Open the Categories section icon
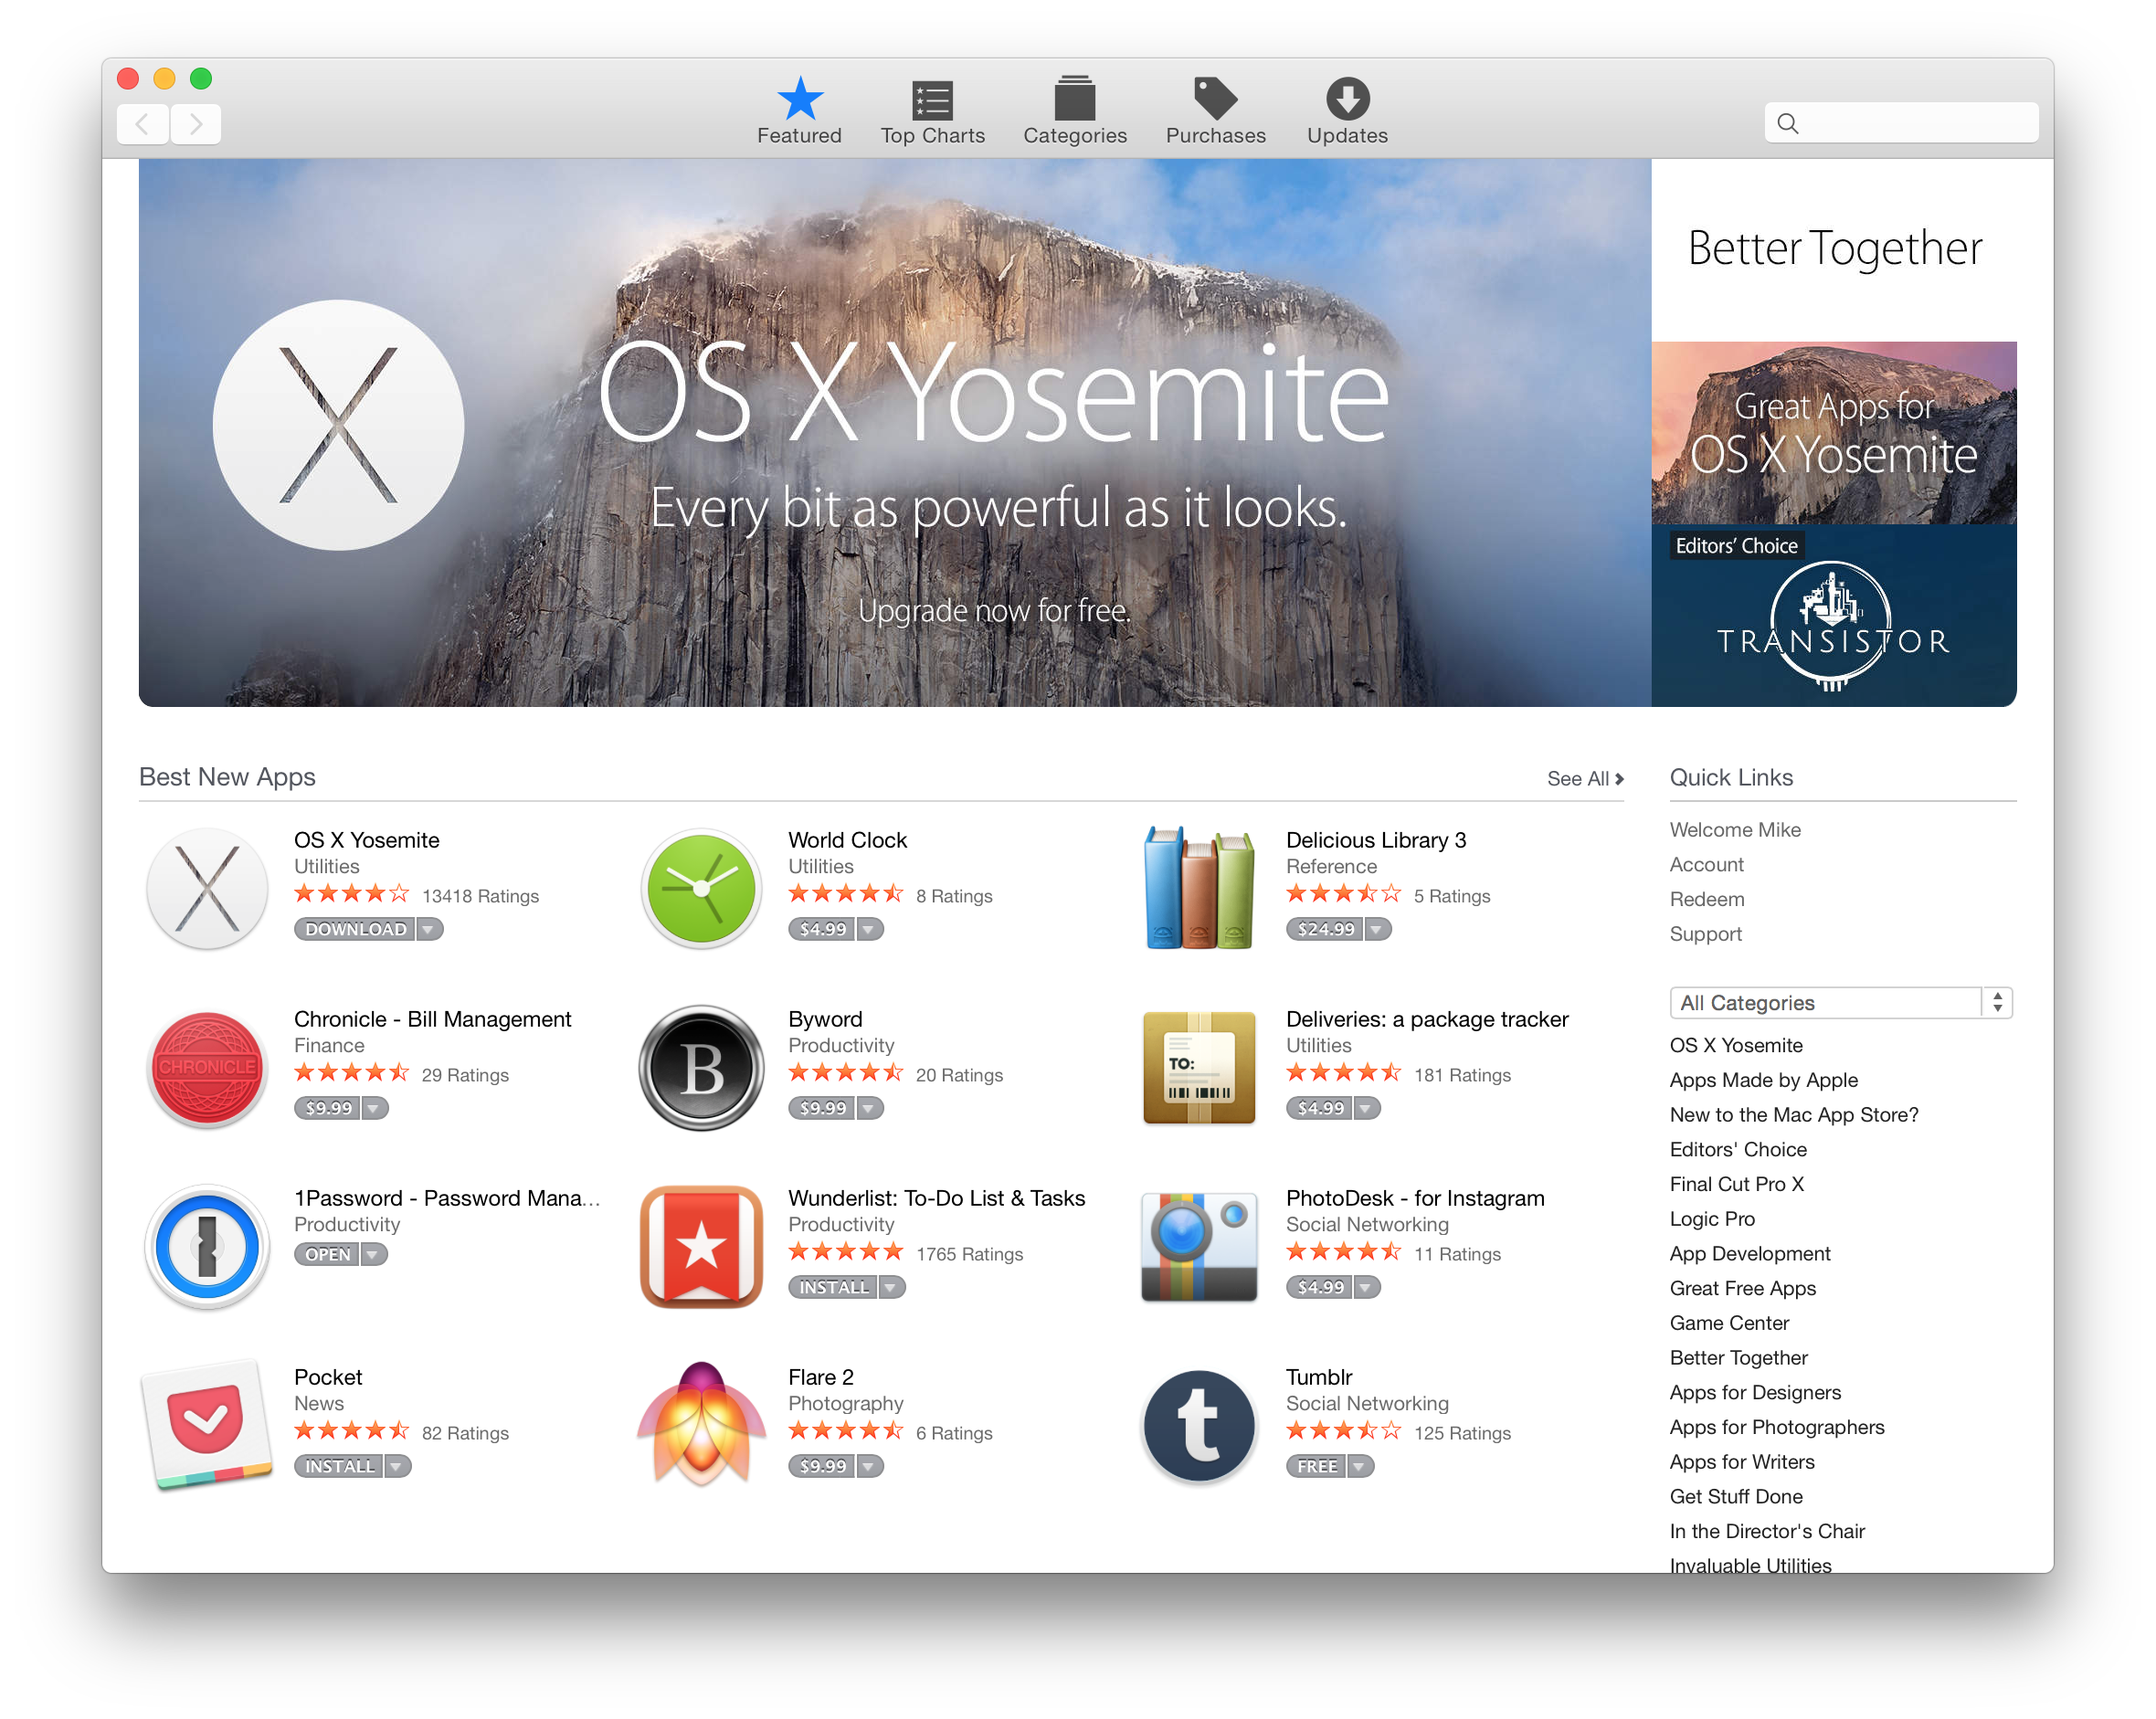The width and height of the screenshot is (2156, 1719). click(1074, 98)
